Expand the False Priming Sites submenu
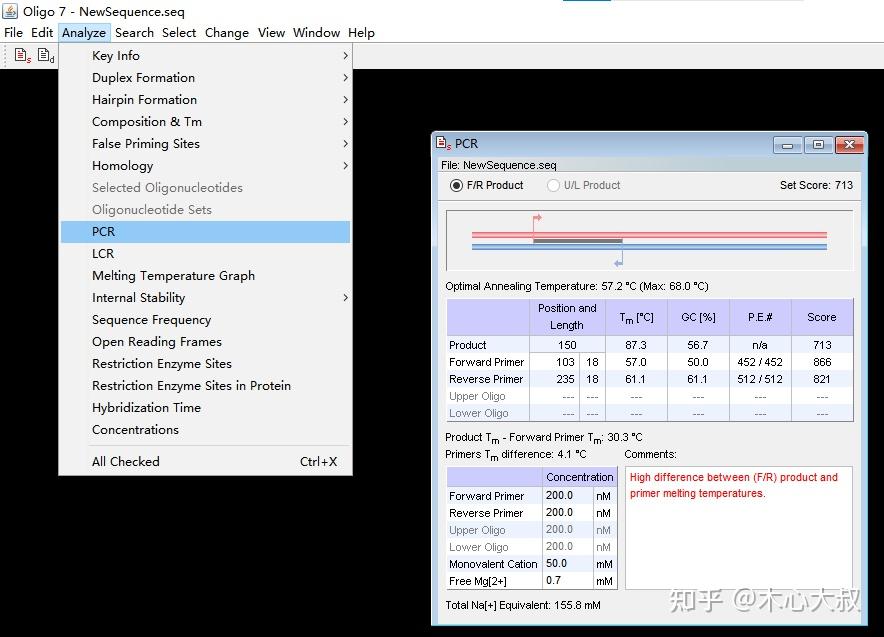Viewport: 884px width, 637px height. [x=205, y=143]
